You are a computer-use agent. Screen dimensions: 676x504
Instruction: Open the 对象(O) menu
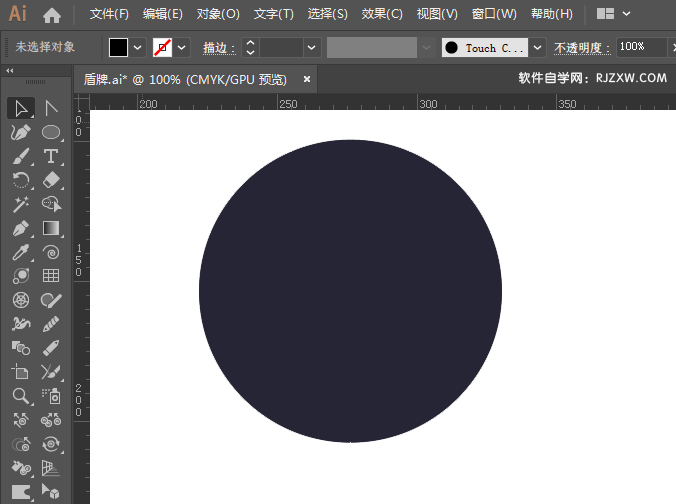click(x=218, y=14)
